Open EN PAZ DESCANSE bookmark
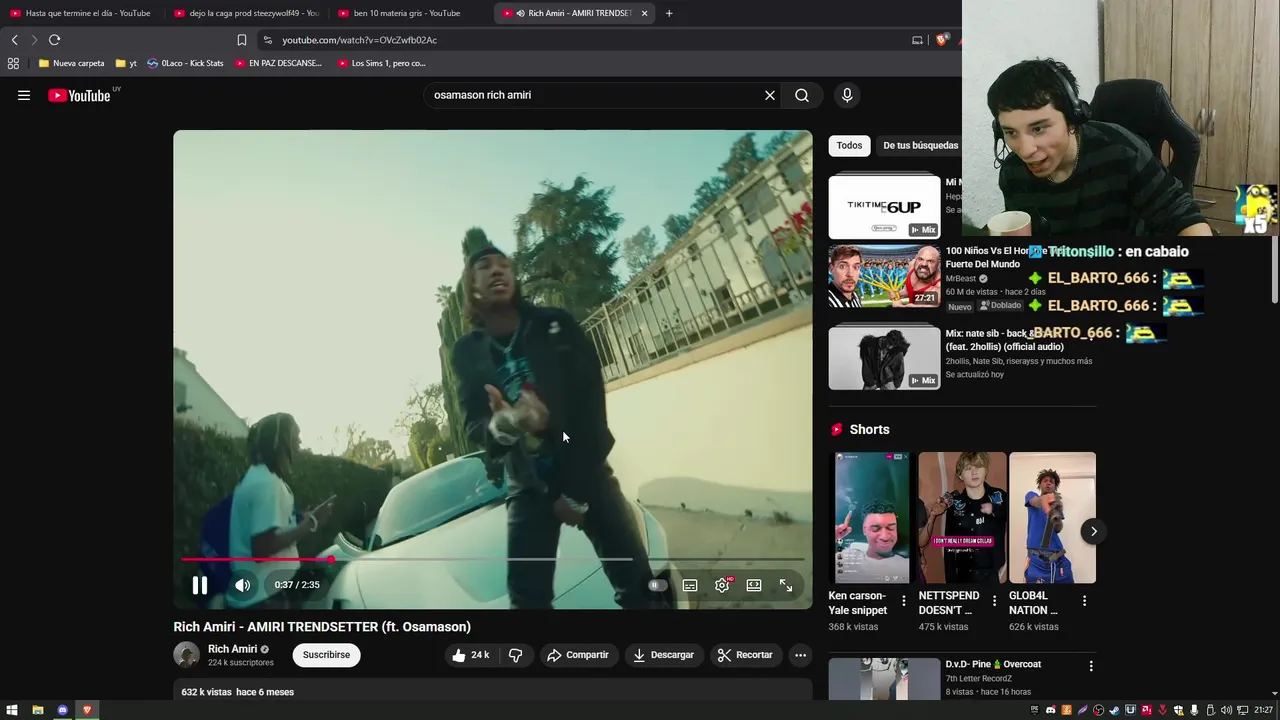1280x720 pixels. (279, 63)
